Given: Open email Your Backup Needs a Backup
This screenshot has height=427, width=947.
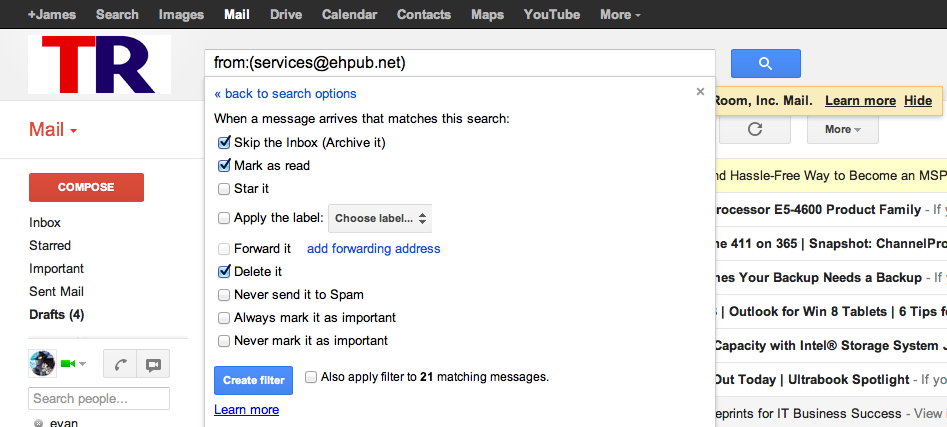Looking at the screenshot, I should click(x=830, y=277).
